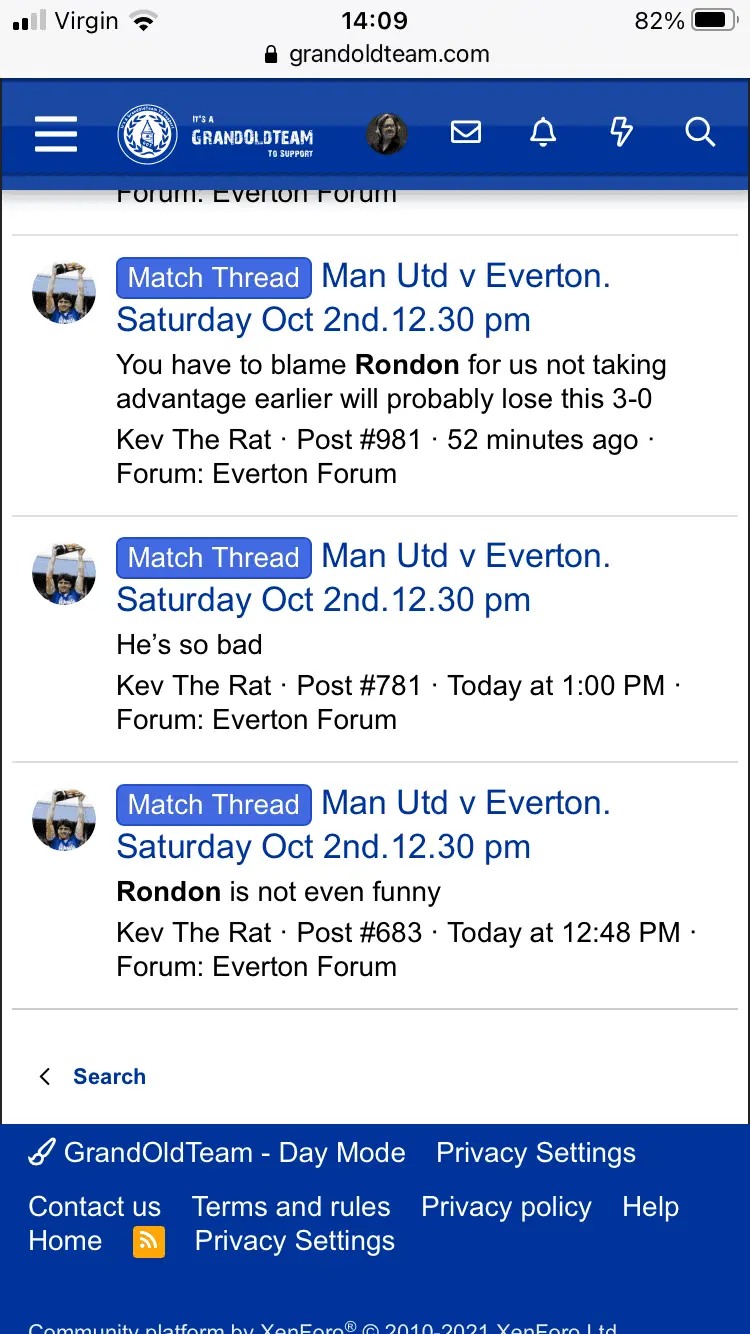Image resolution: width=750 pixels, height=1334 pixels.
Task: Open Terms and rules page
Action: [x=291, y=1207]
